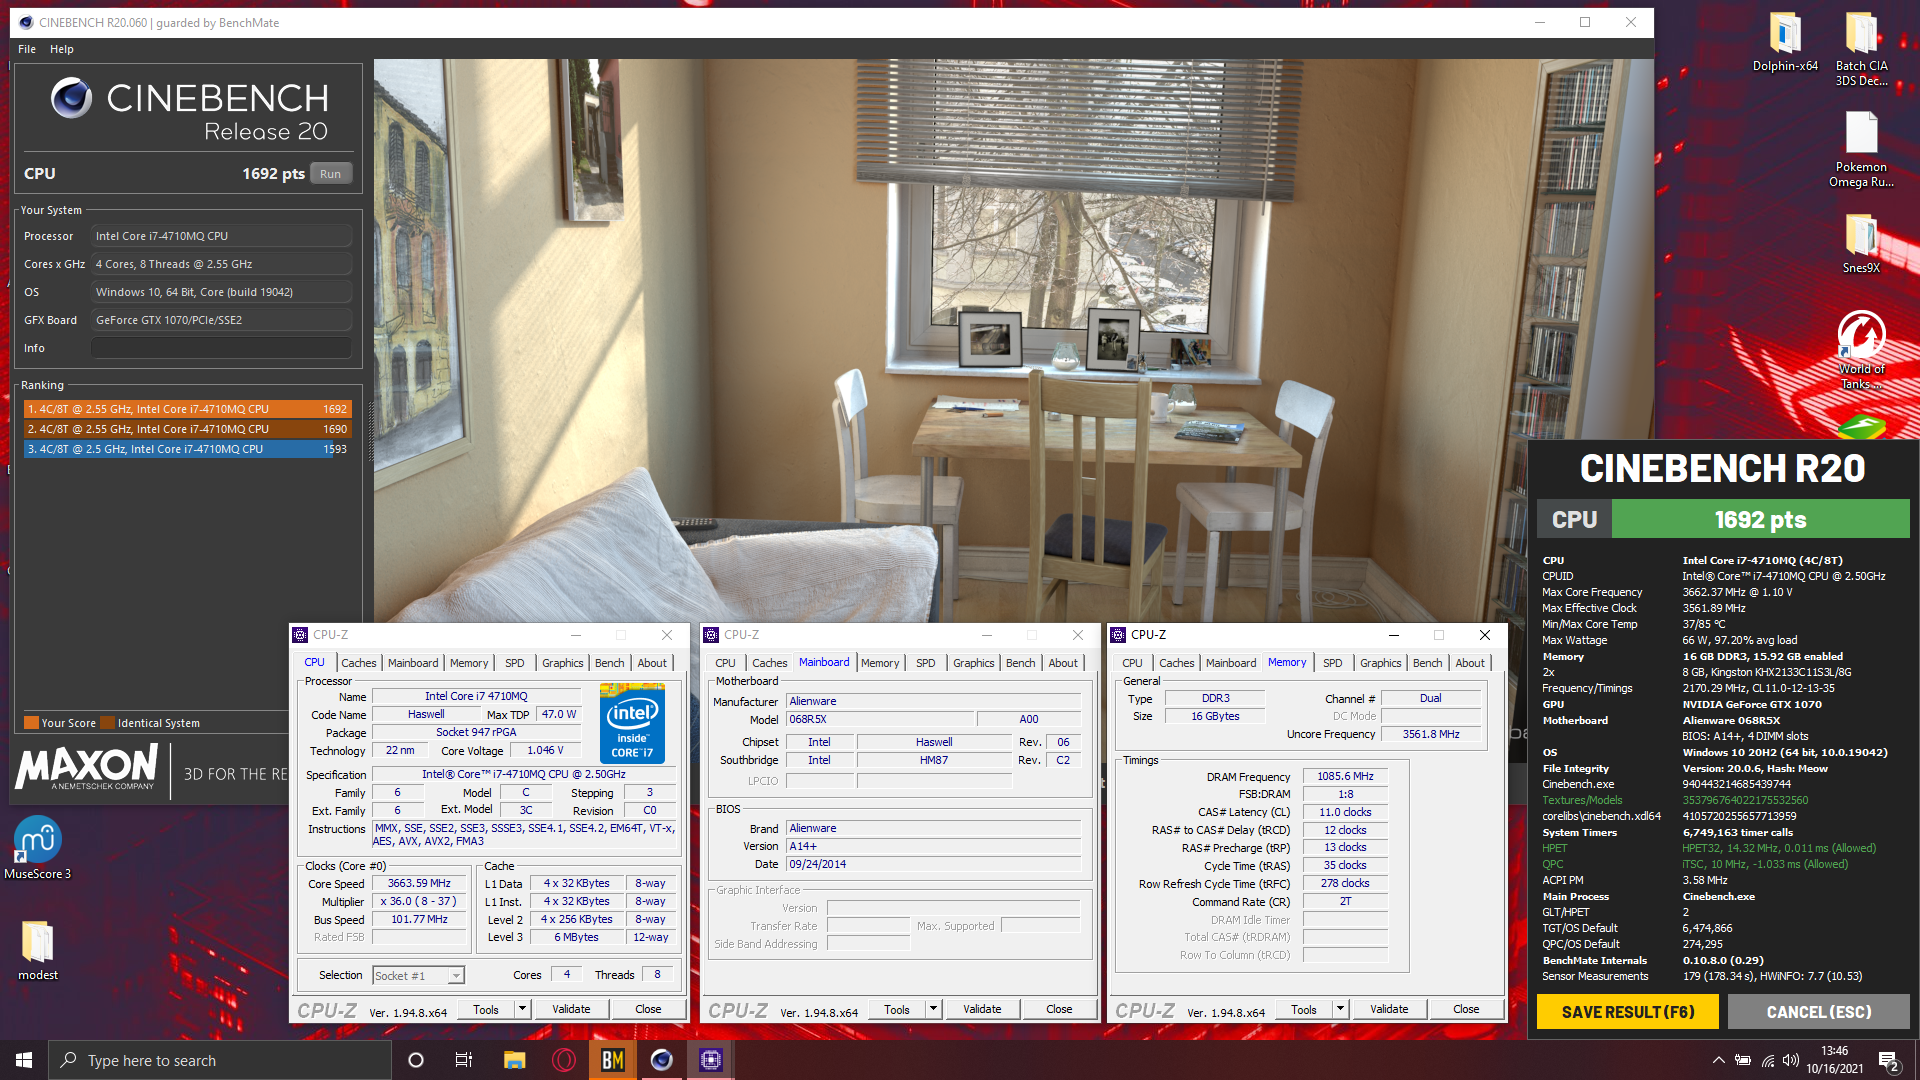1920x1080 pixels.
Task: Open the Opera browser taskbar icon
Action: [x=564, y=1060]
